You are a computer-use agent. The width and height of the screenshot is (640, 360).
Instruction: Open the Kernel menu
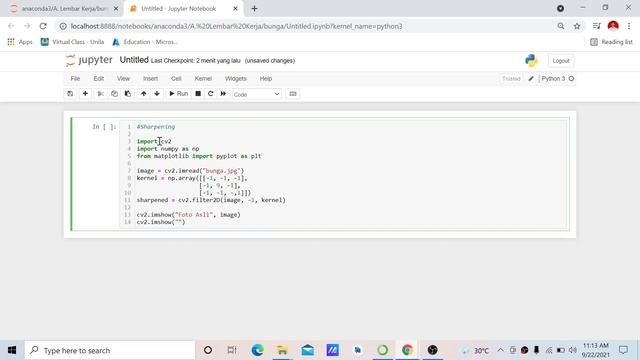click(203, 79)
